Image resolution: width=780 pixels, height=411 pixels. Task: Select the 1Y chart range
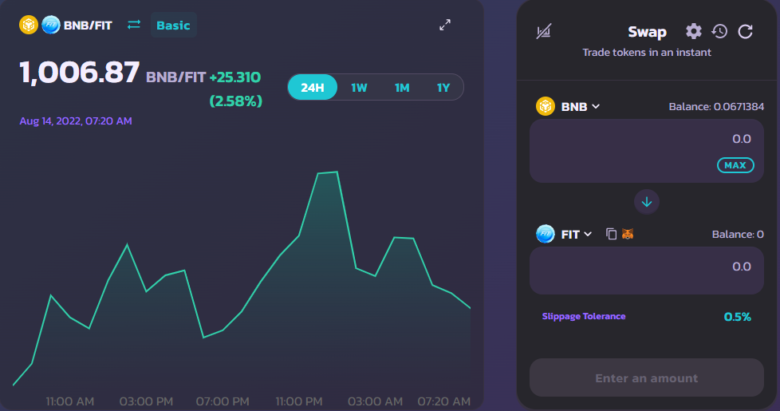(443, 88)
